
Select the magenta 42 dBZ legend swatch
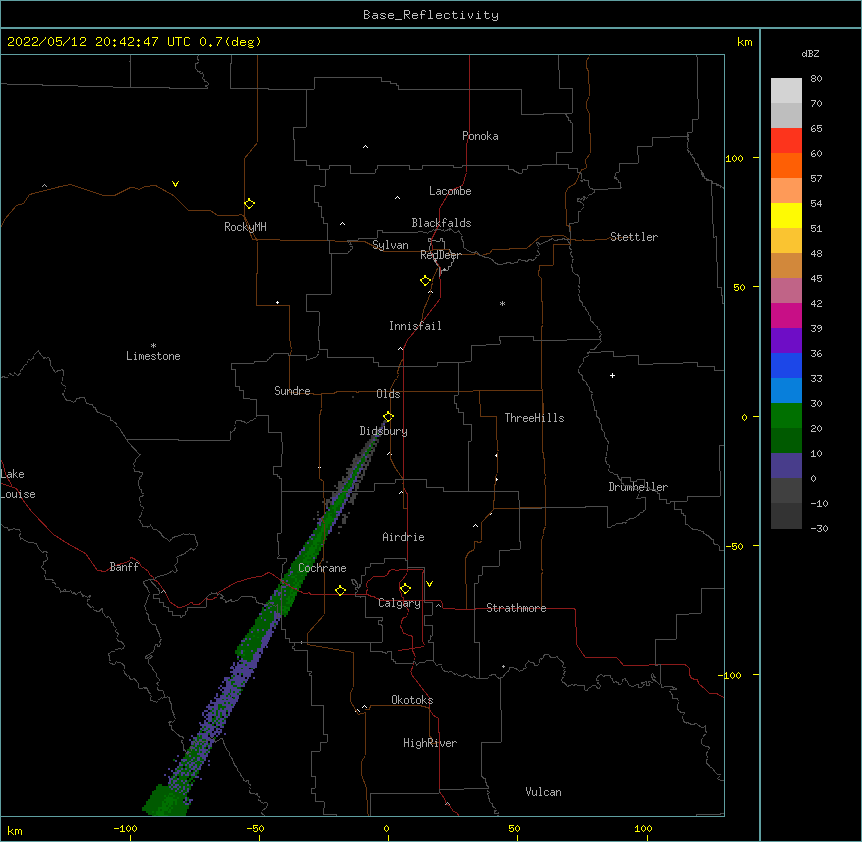pyautogui.click(x=786, y=315)
